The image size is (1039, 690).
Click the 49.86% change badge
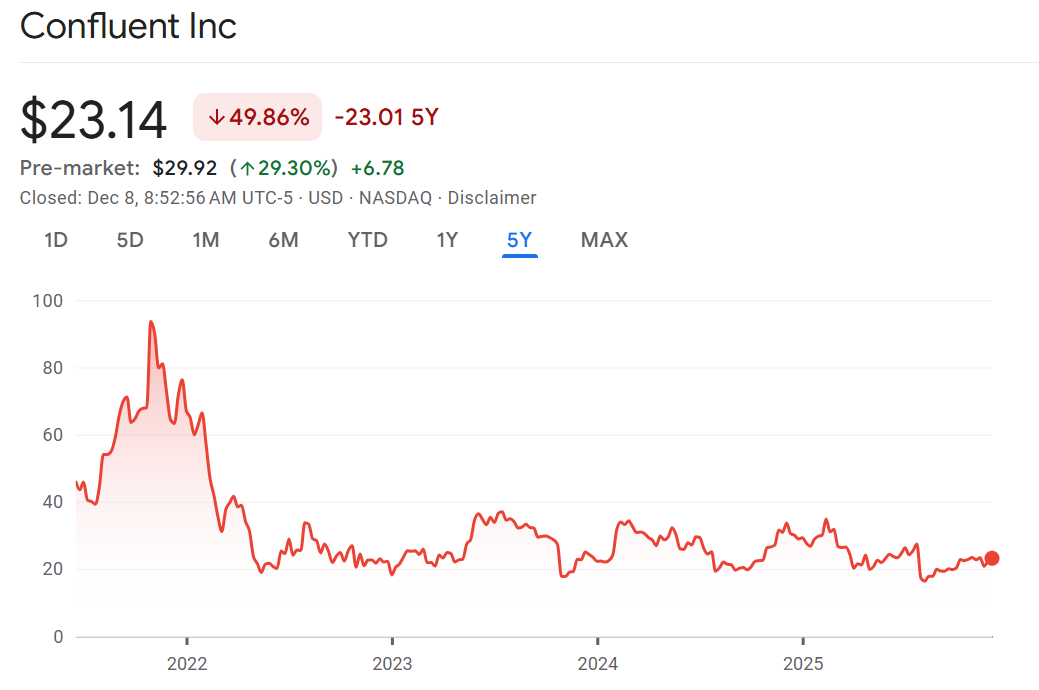[258, 117]
